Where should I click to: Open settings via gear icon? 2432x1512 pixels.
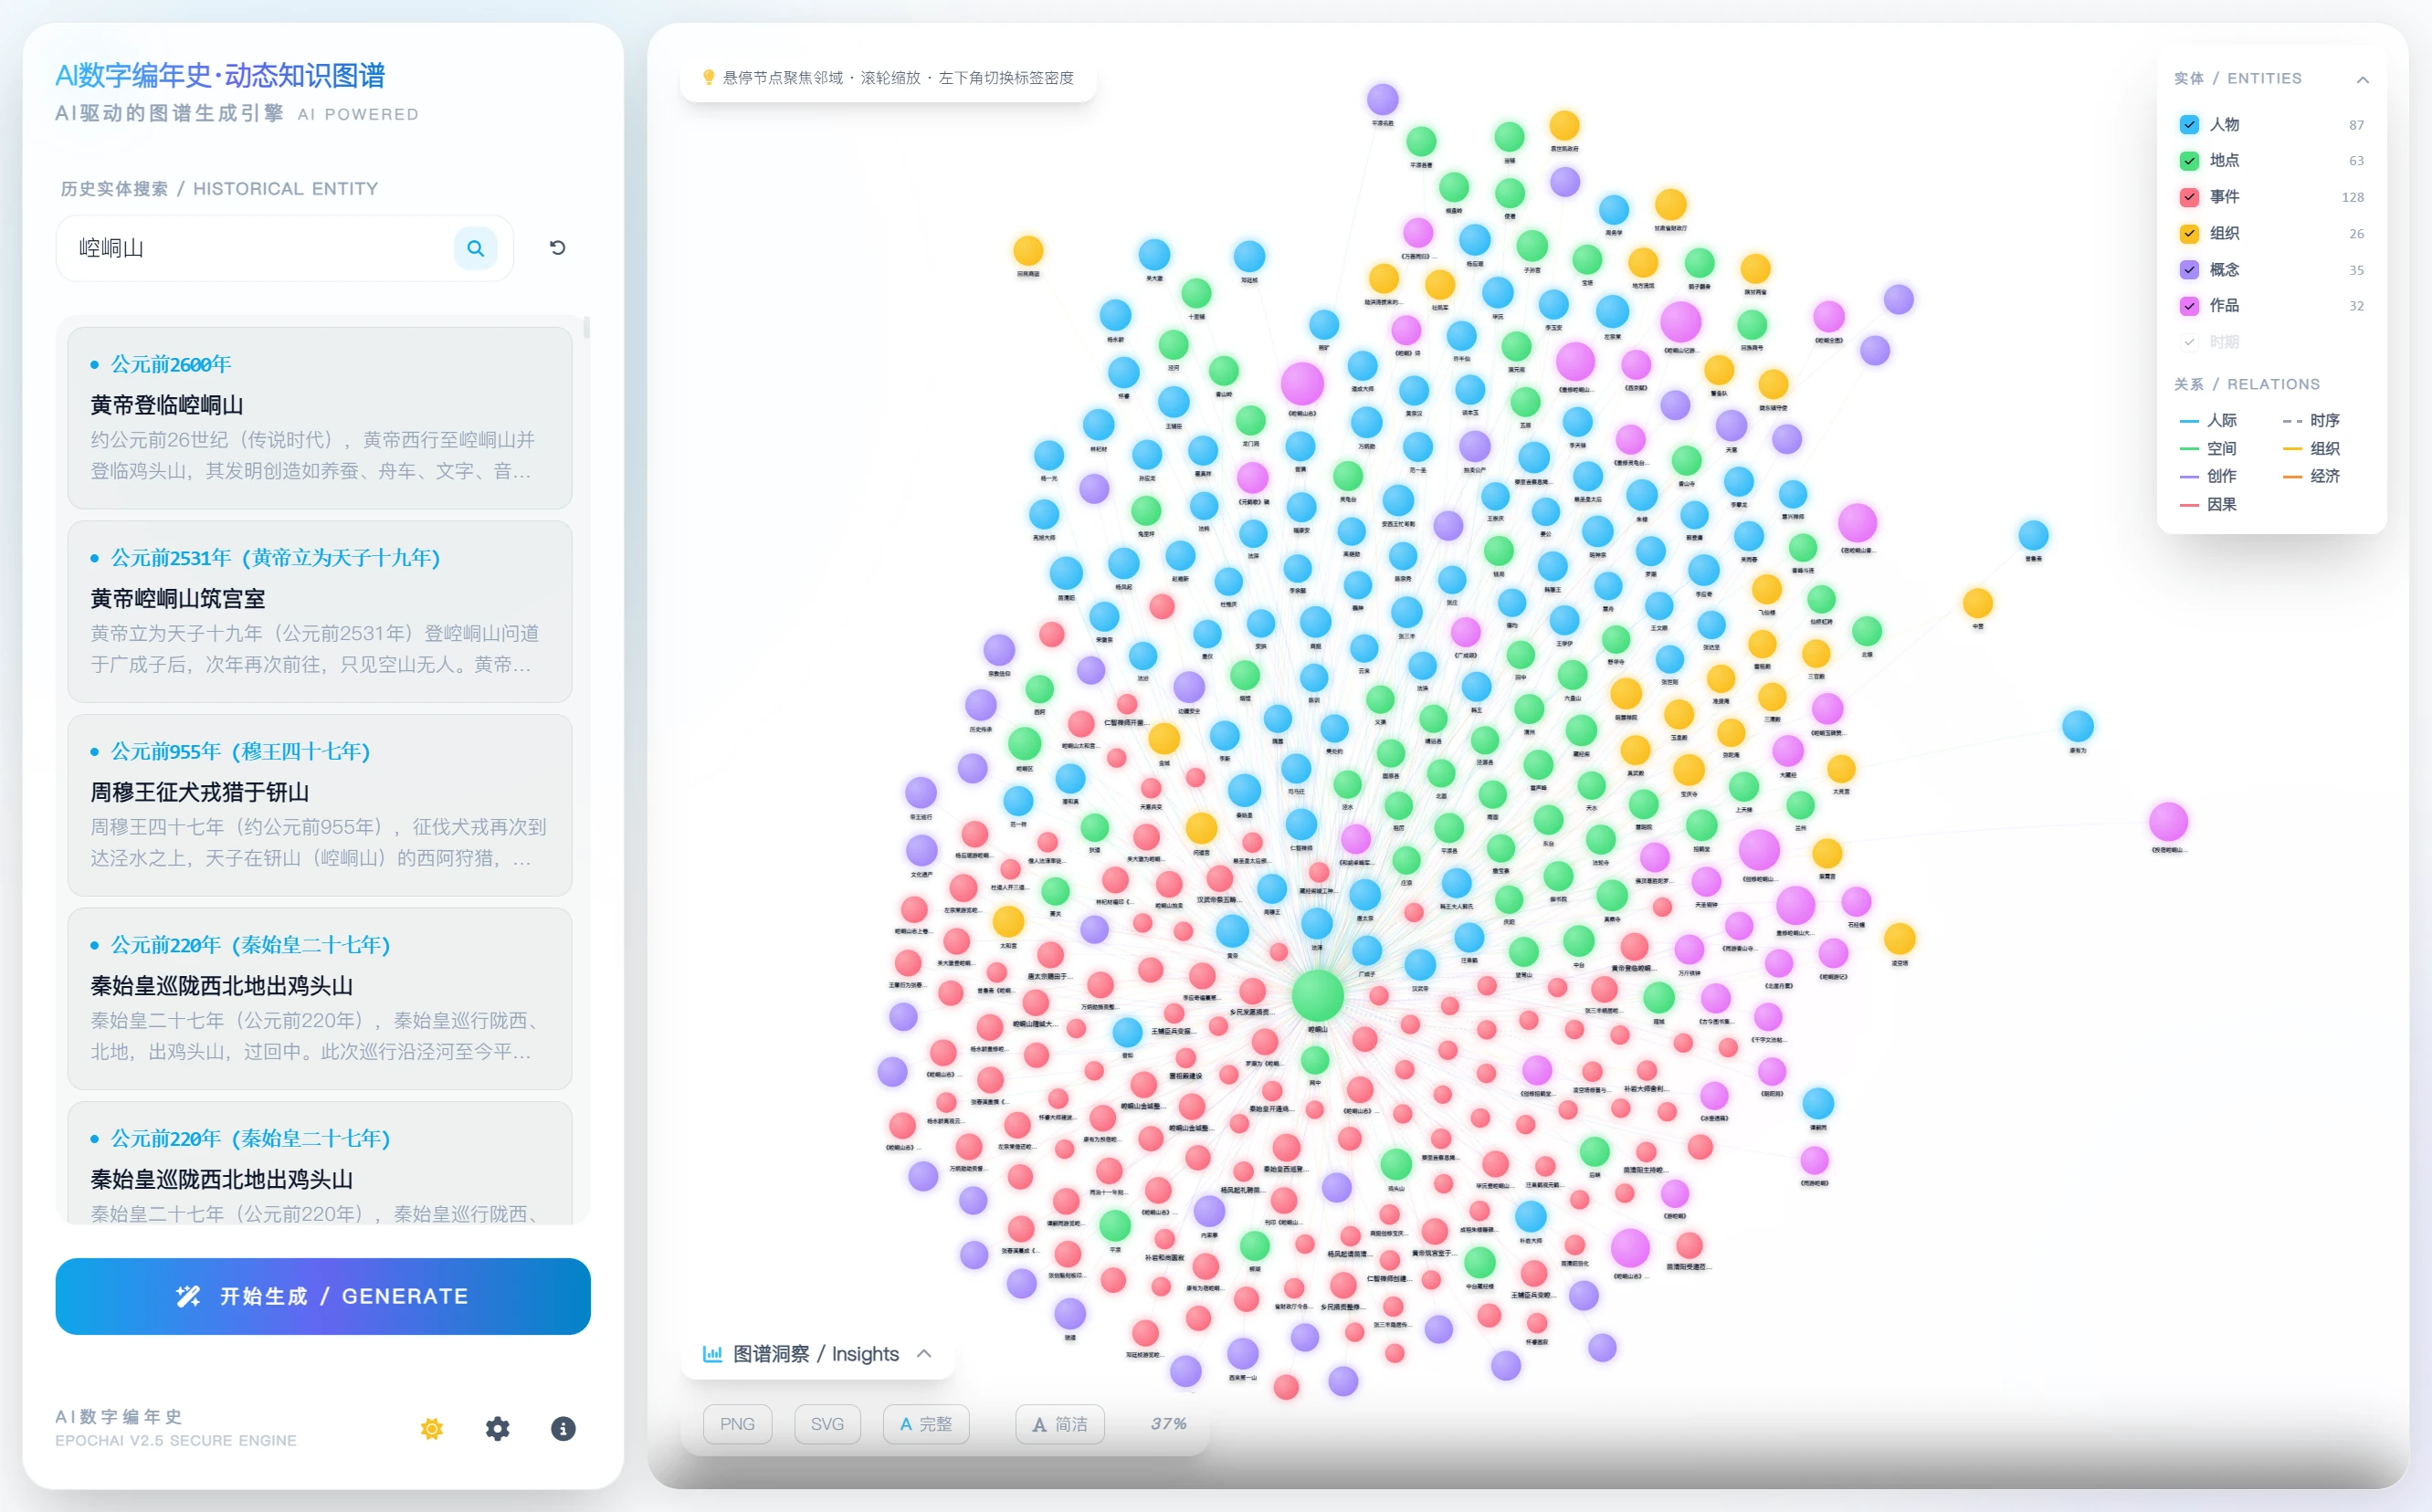497,1428
